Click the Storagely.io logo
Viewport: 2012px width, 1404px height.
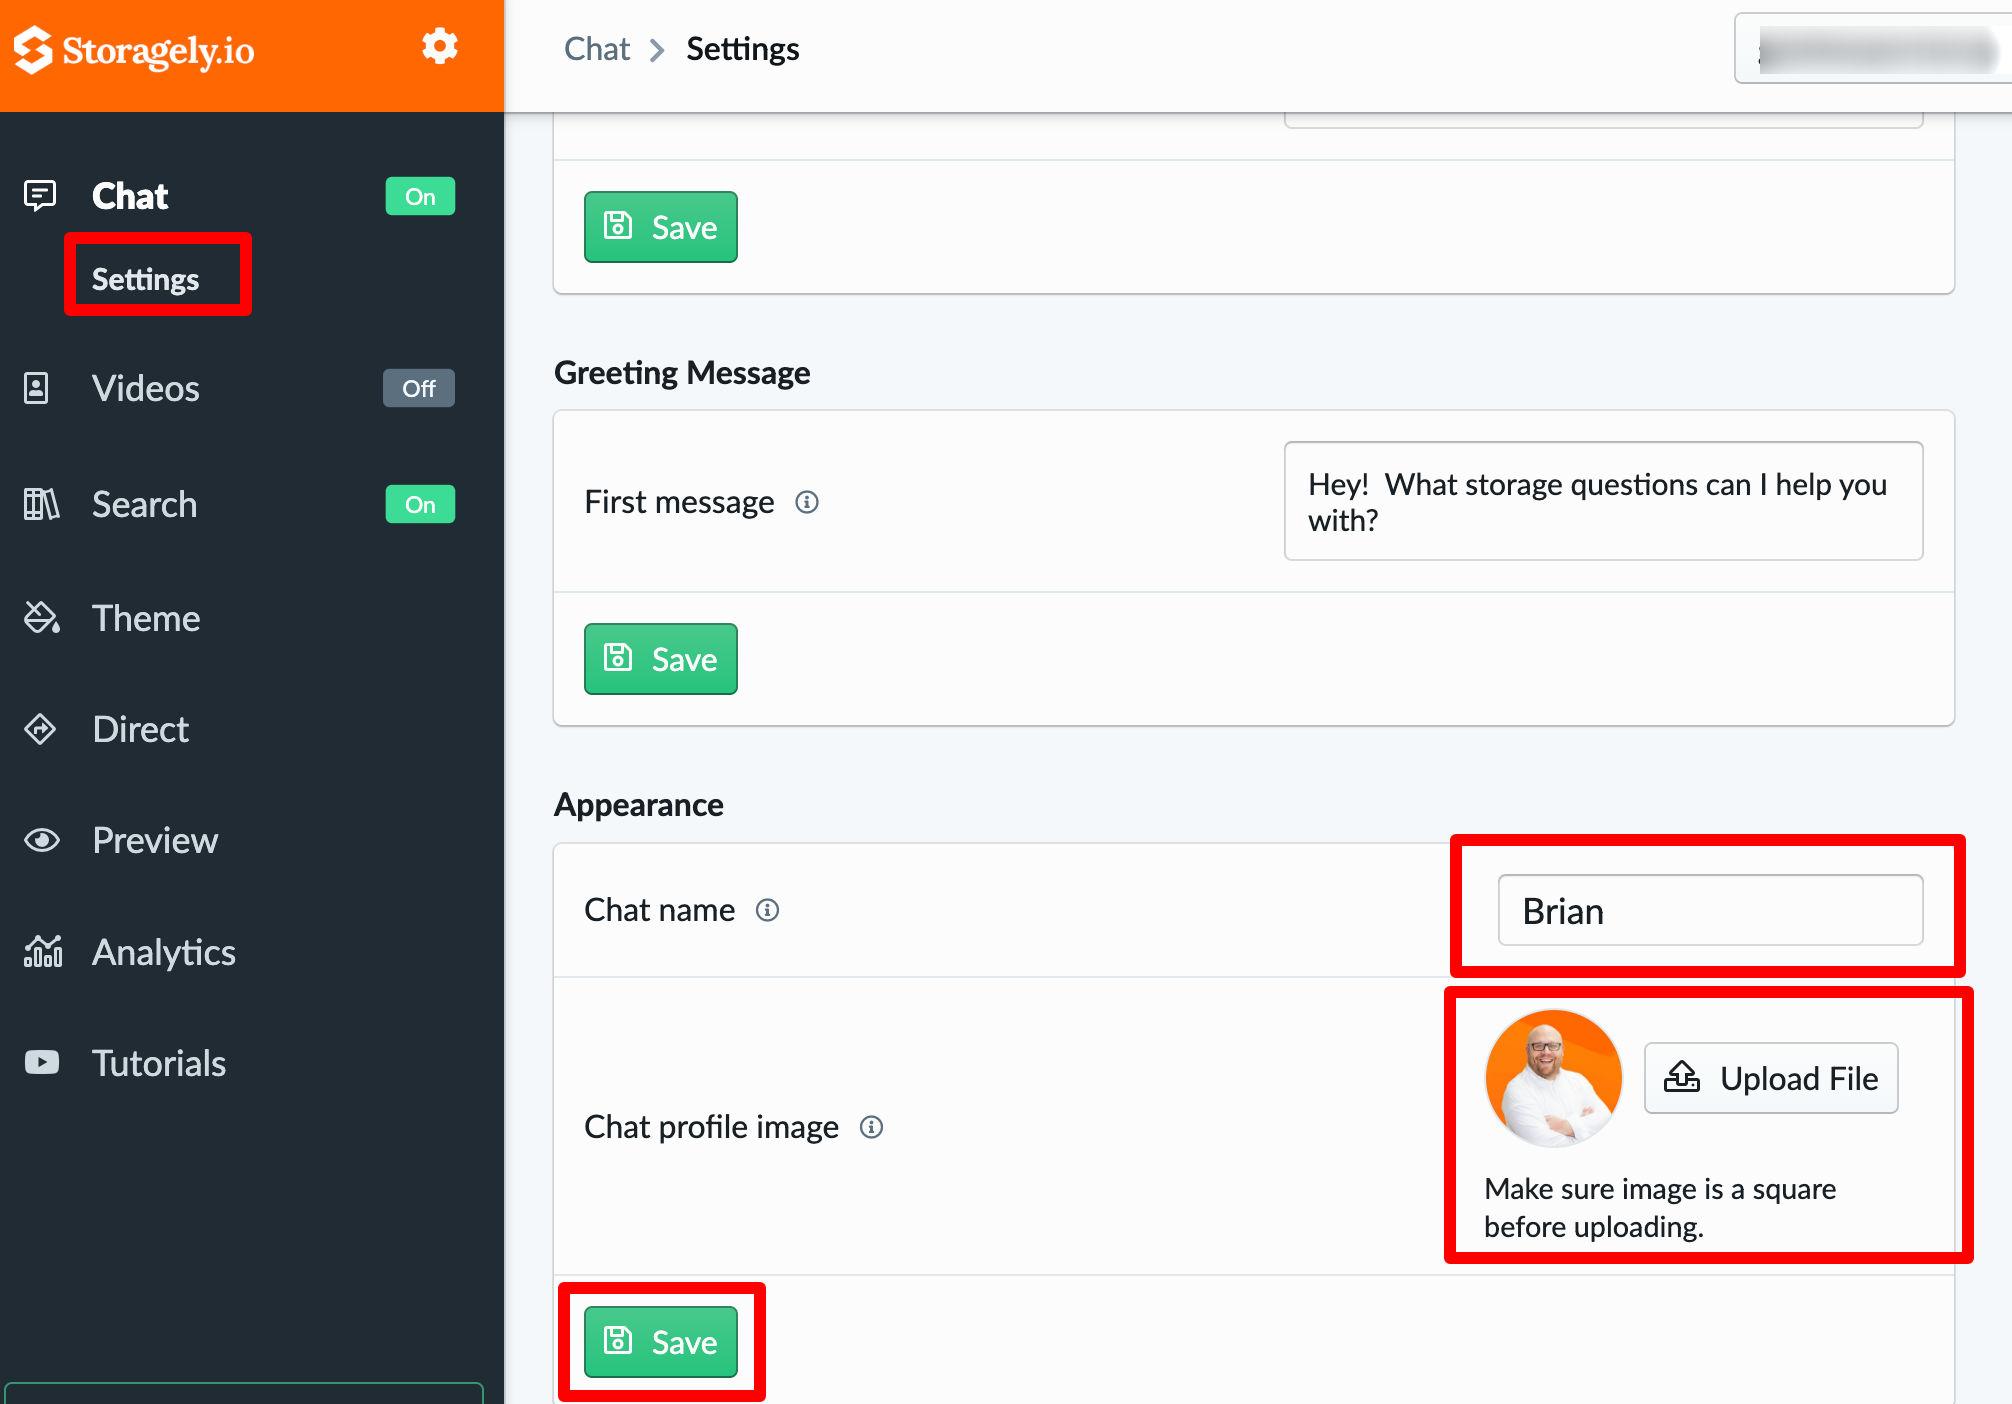pyautogui.click(x=134, y=50)
